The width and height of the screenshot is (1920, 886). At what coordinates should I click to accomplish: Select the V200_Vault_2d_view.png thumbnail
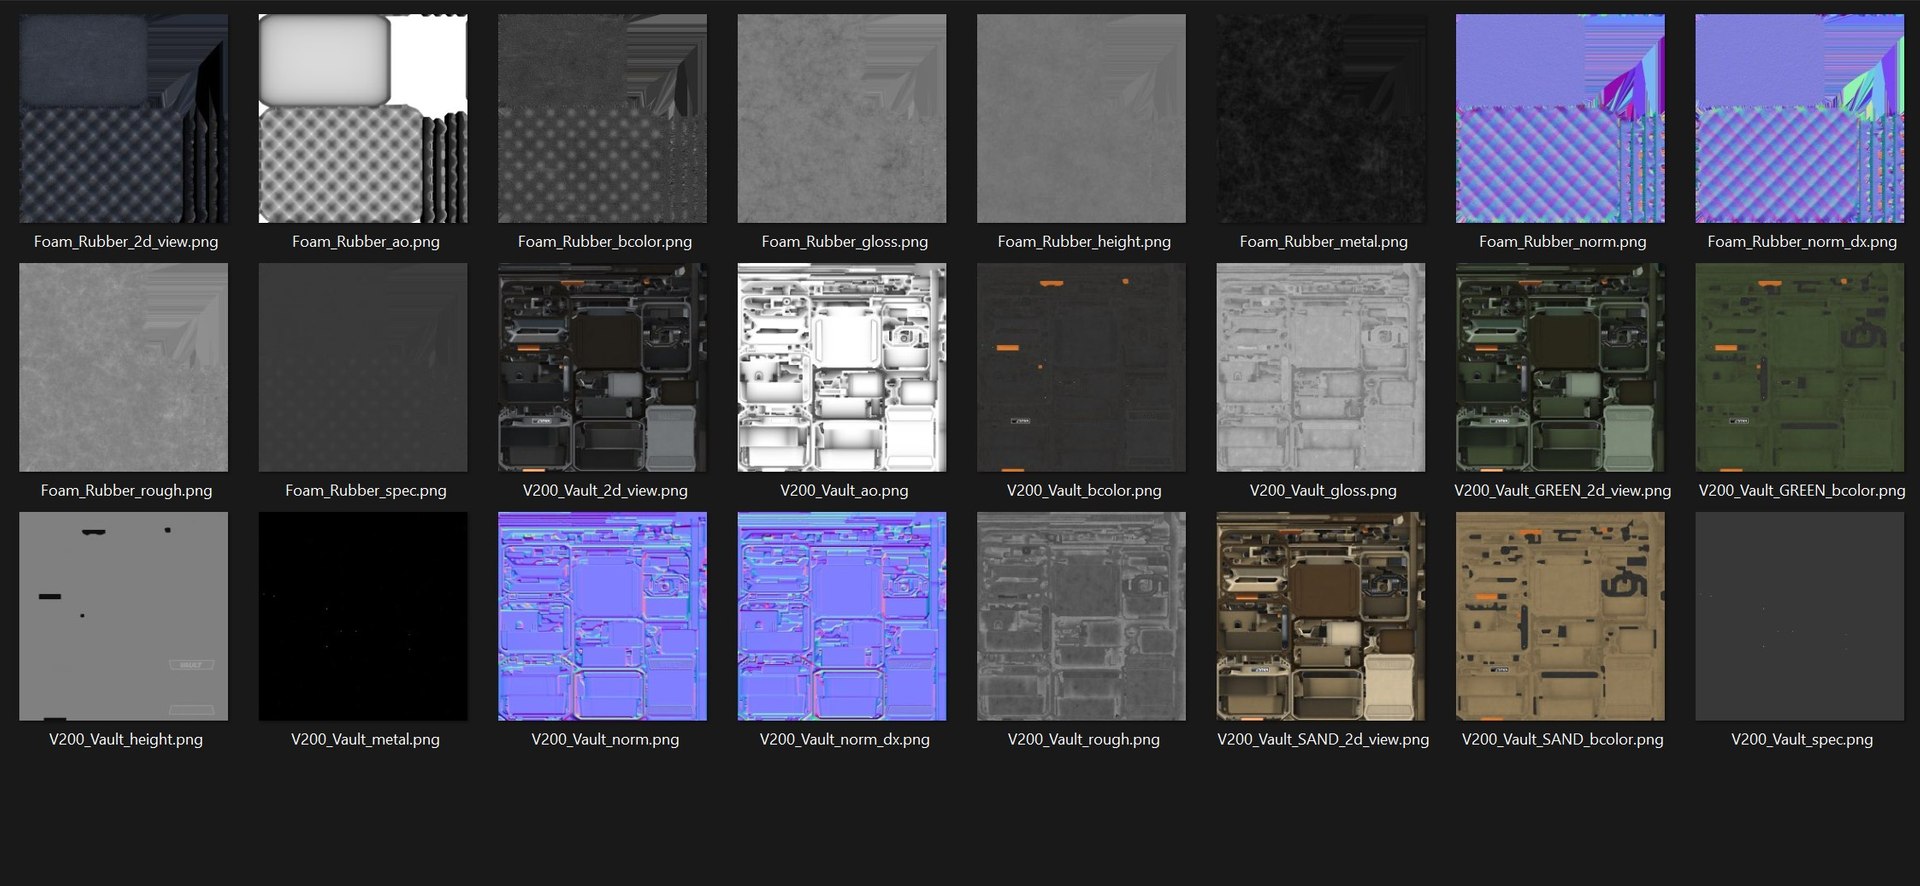[602, 367]
